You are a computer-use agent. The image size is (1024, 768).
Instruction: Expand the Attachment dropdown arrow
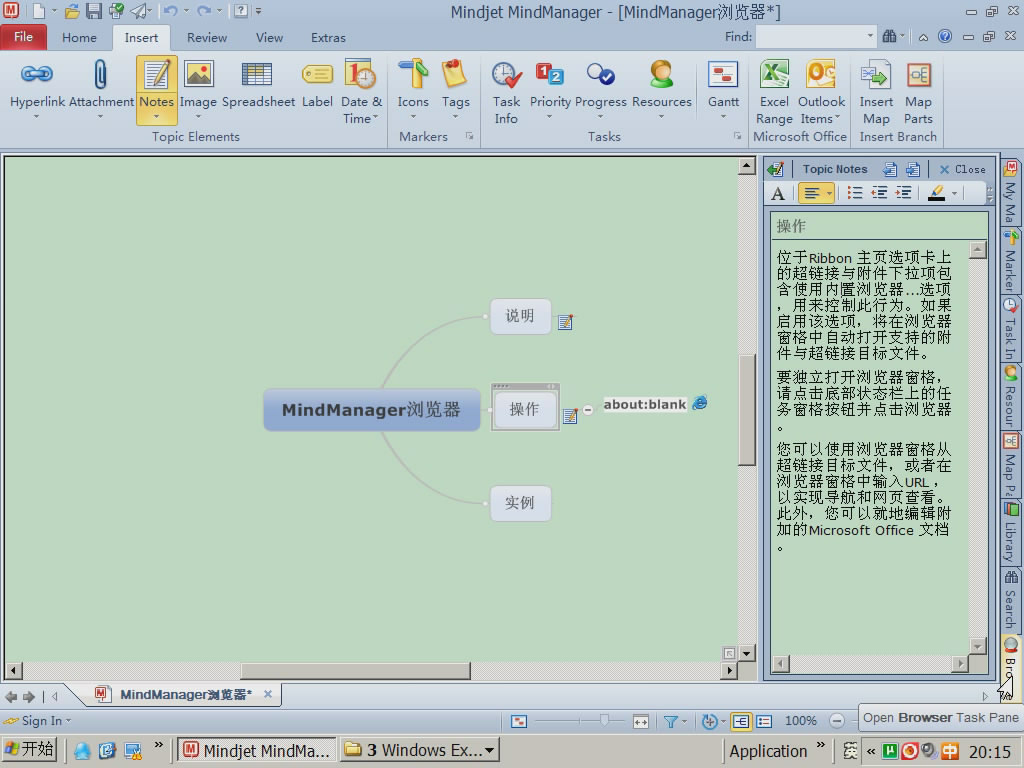pos(101,117)
